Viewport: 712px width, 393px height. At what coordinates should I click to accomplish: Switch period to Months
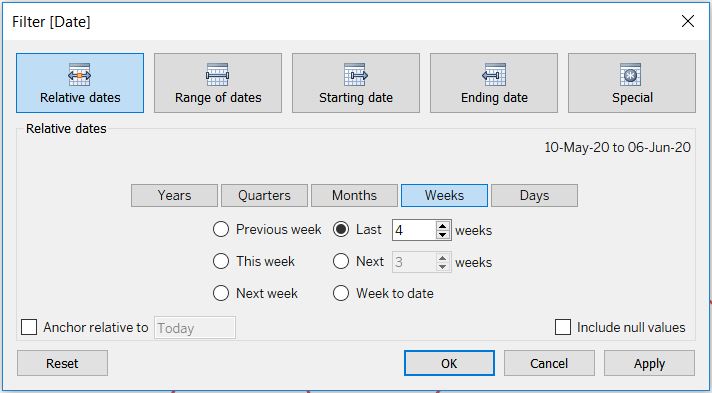point(354,195)
